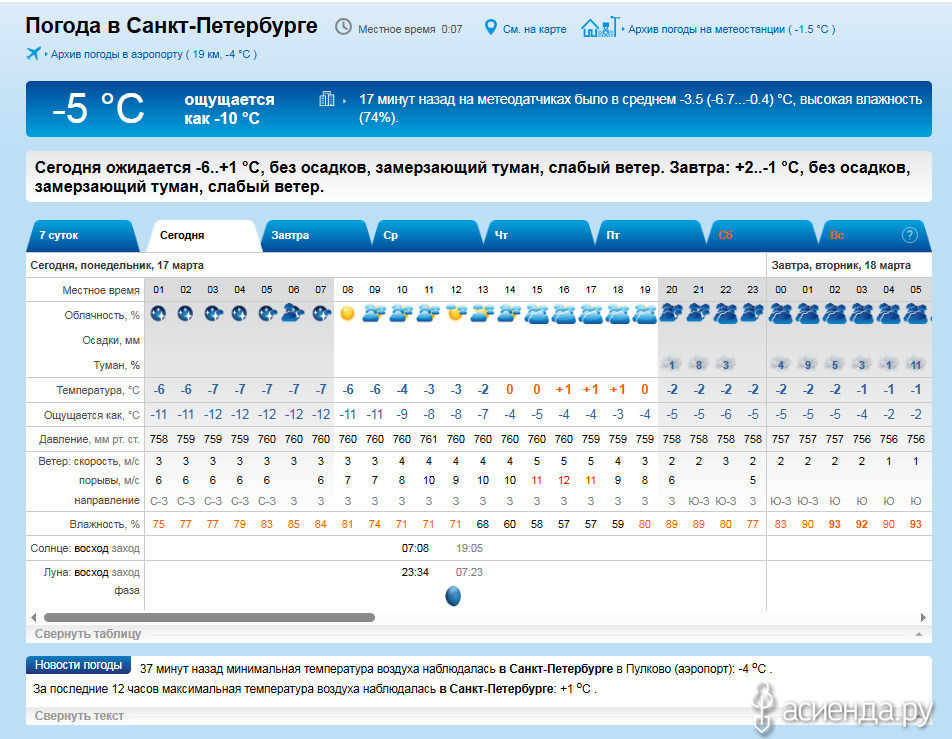
Task: Click 'Сегодня, понедельник, 17 марта' header
Action: coord(117,265)
